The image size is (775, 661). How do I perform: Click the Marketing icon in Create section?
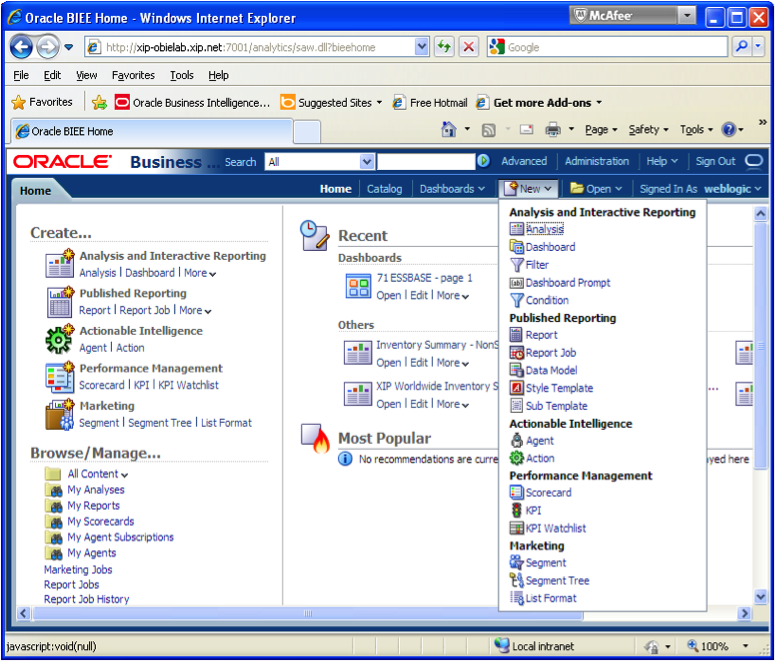pyautogui.click(x=59, y=414)
